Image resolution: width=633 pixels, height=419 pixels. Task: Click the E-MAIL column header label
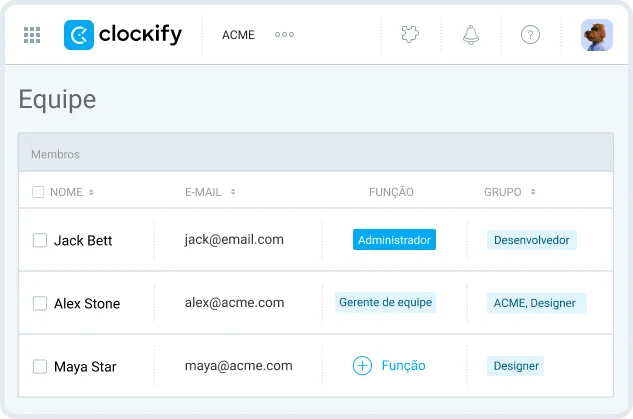tap(203, 192)
